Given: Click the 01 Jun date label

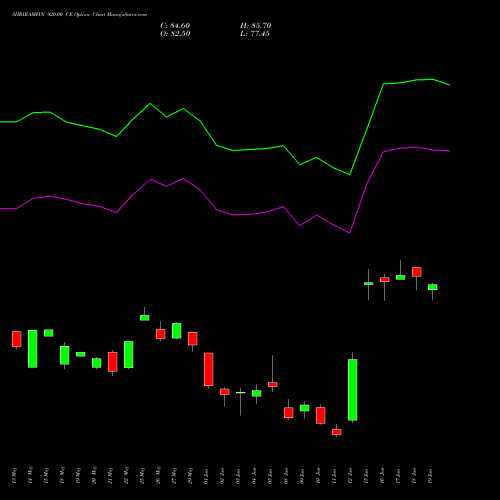Looking at the screenshot, I should 206,476.
